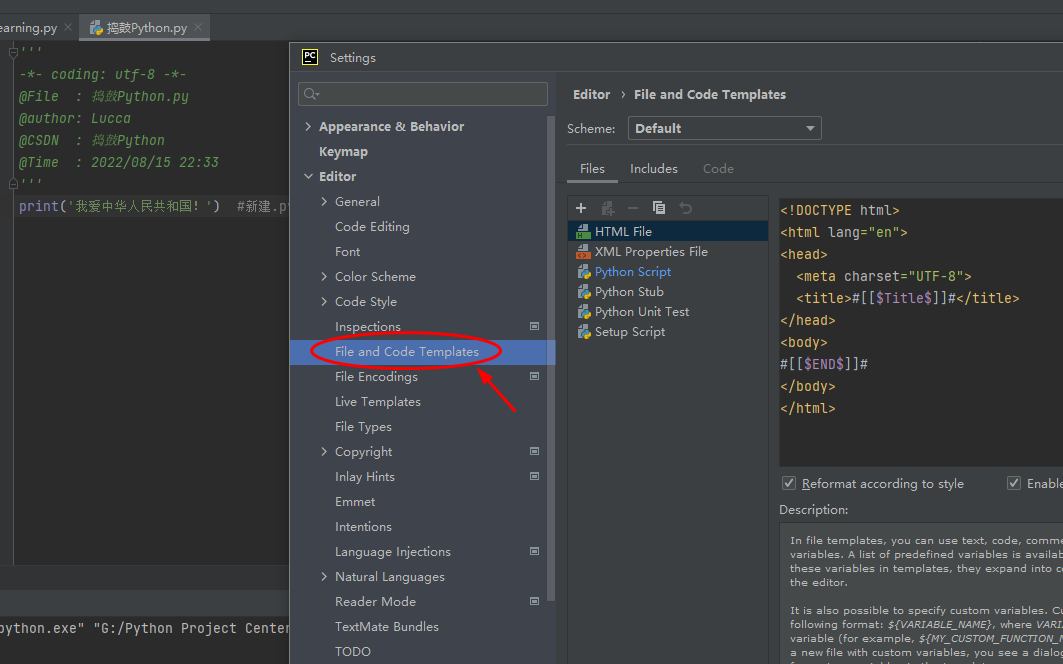Switch to the Code tab
This screenshot has height=664, width=1063.
(x=718, y=169)
